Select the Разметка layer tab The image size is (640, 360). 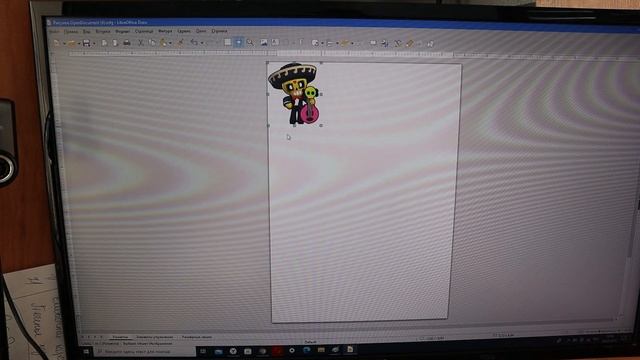click(120, 337)
